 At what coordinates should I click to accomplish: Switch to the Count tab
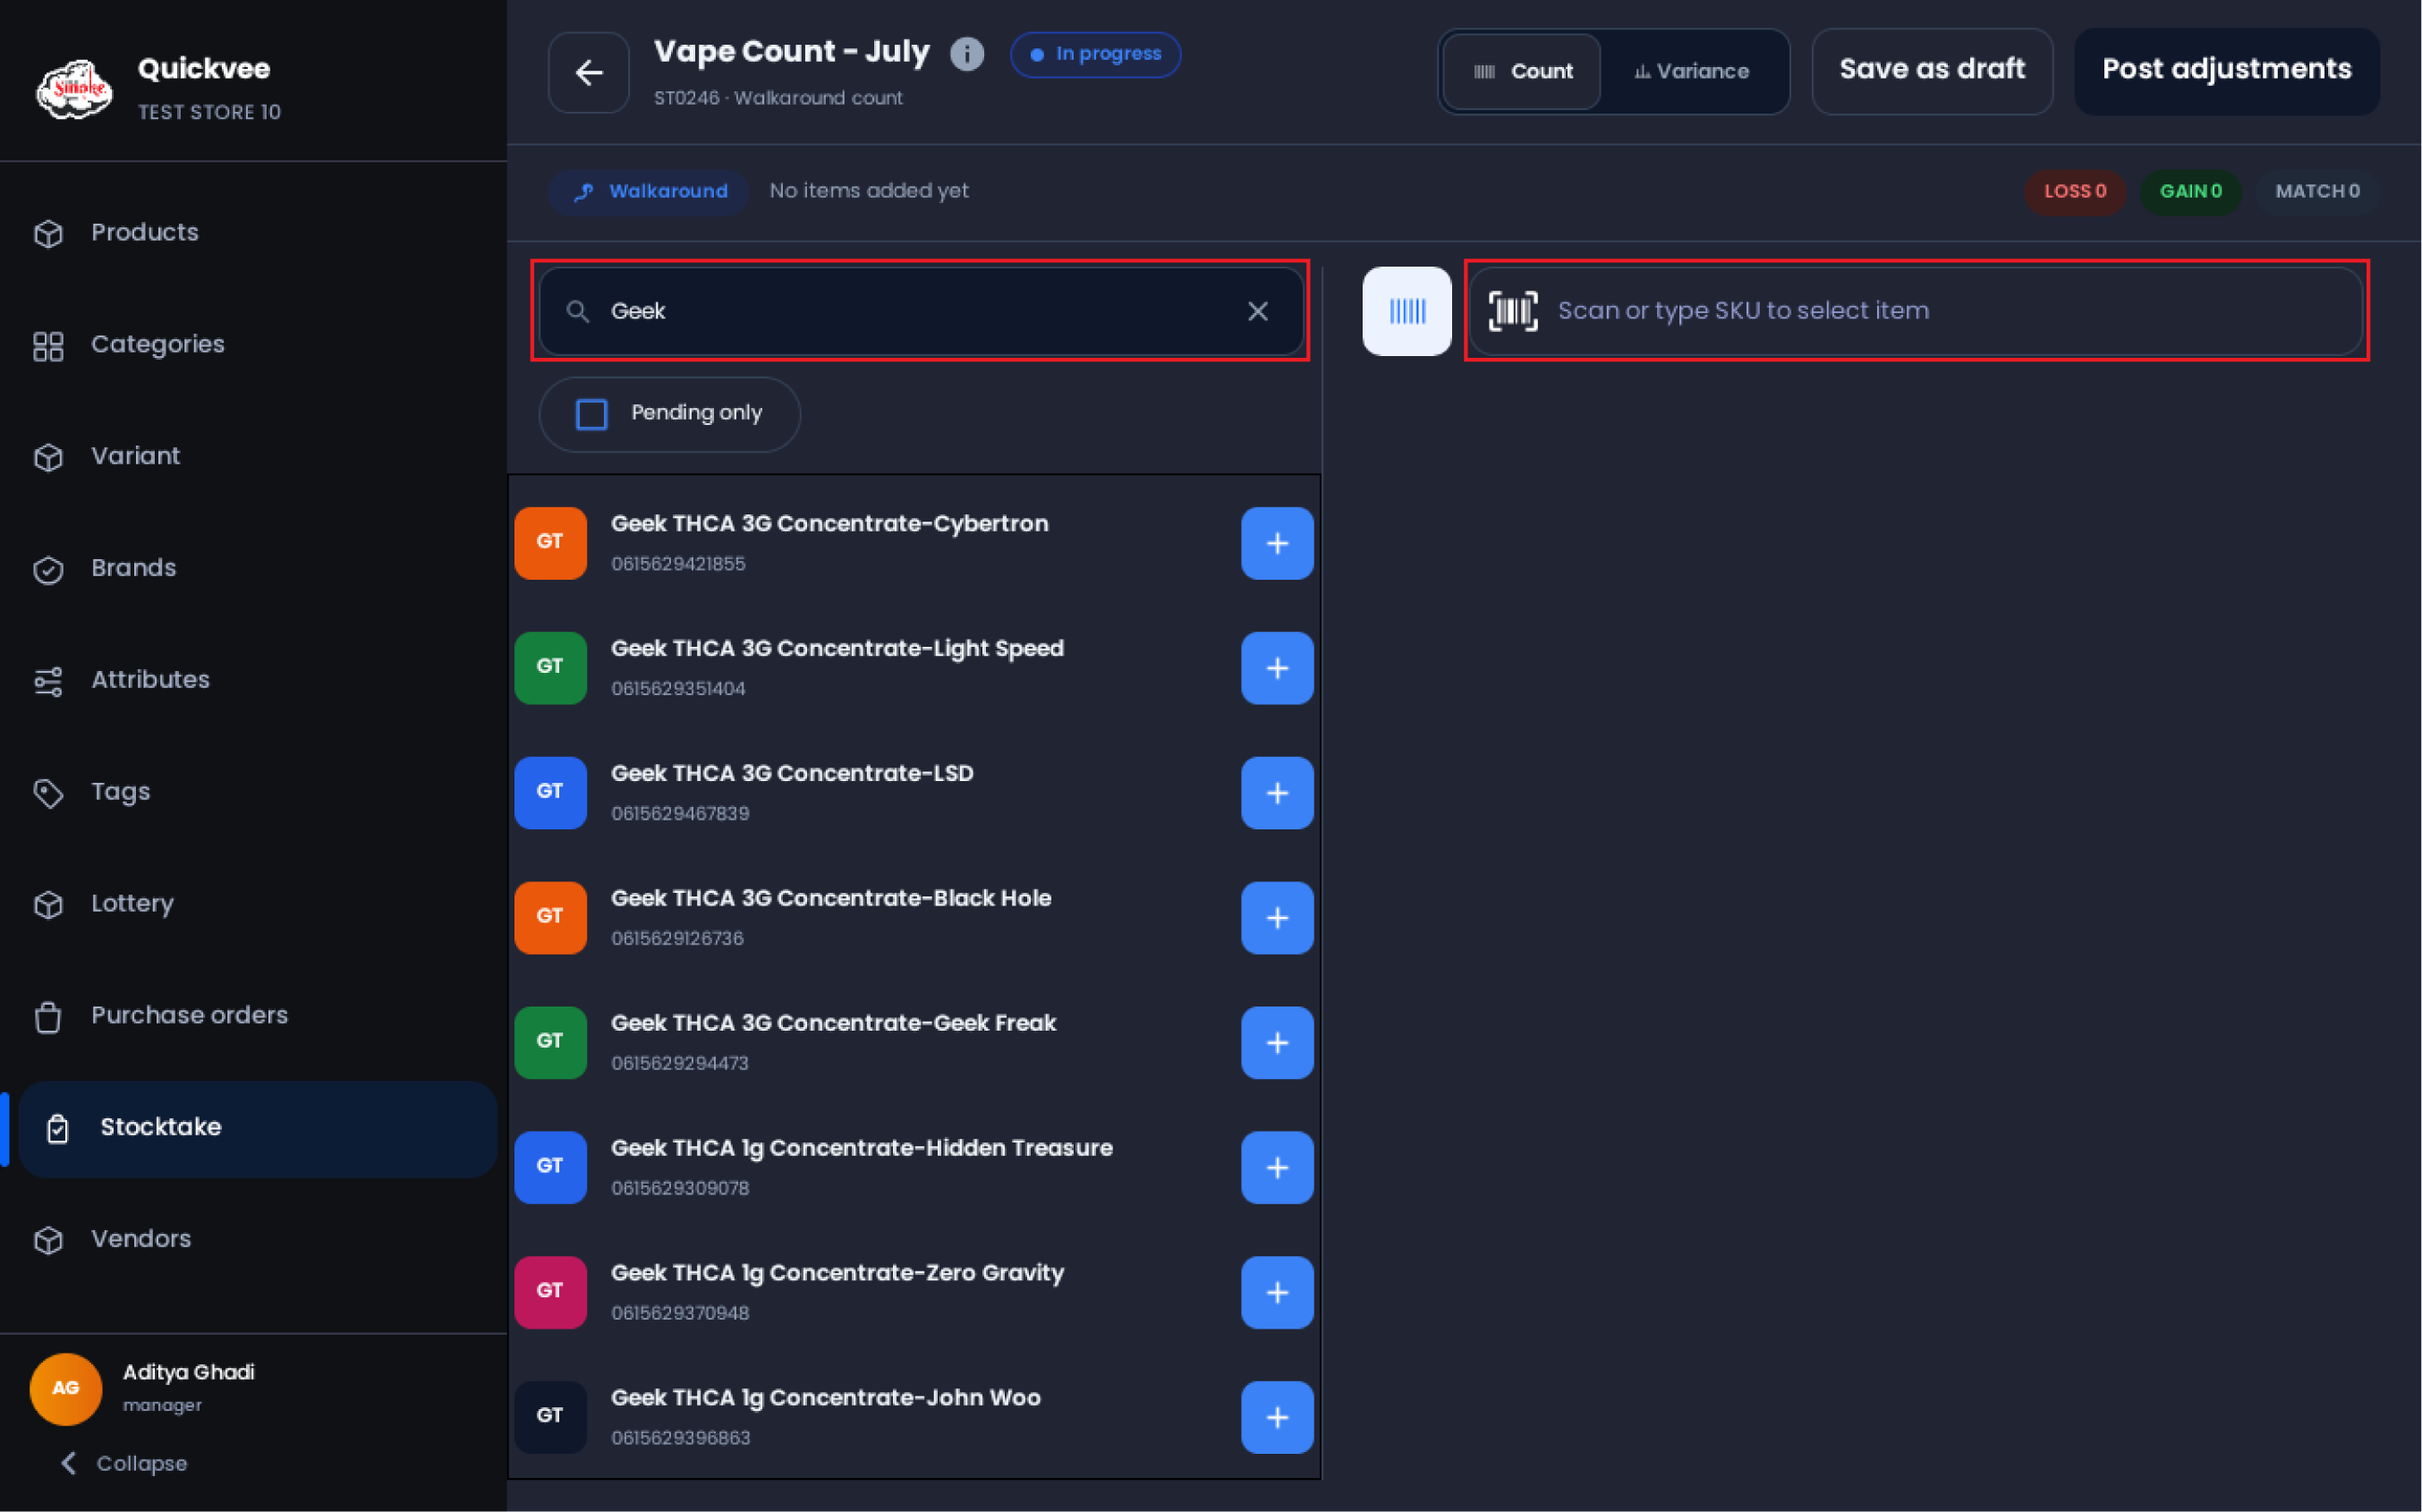(1522, 72)
